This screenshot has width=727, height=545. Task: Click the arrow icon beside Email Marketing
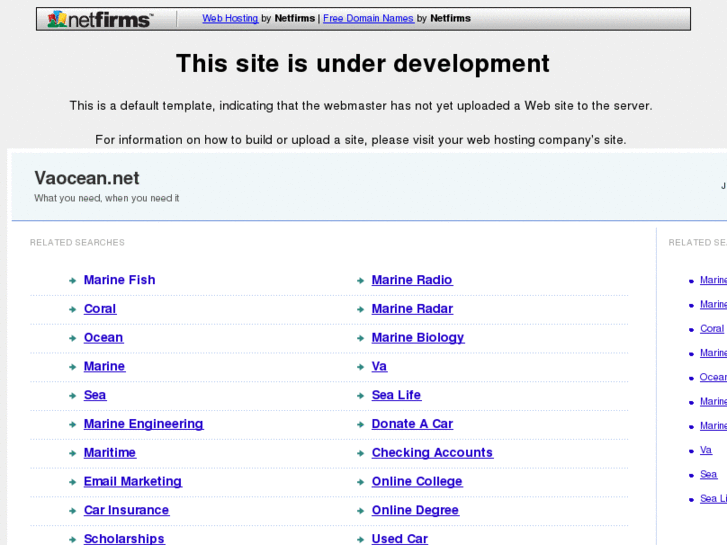72,482
